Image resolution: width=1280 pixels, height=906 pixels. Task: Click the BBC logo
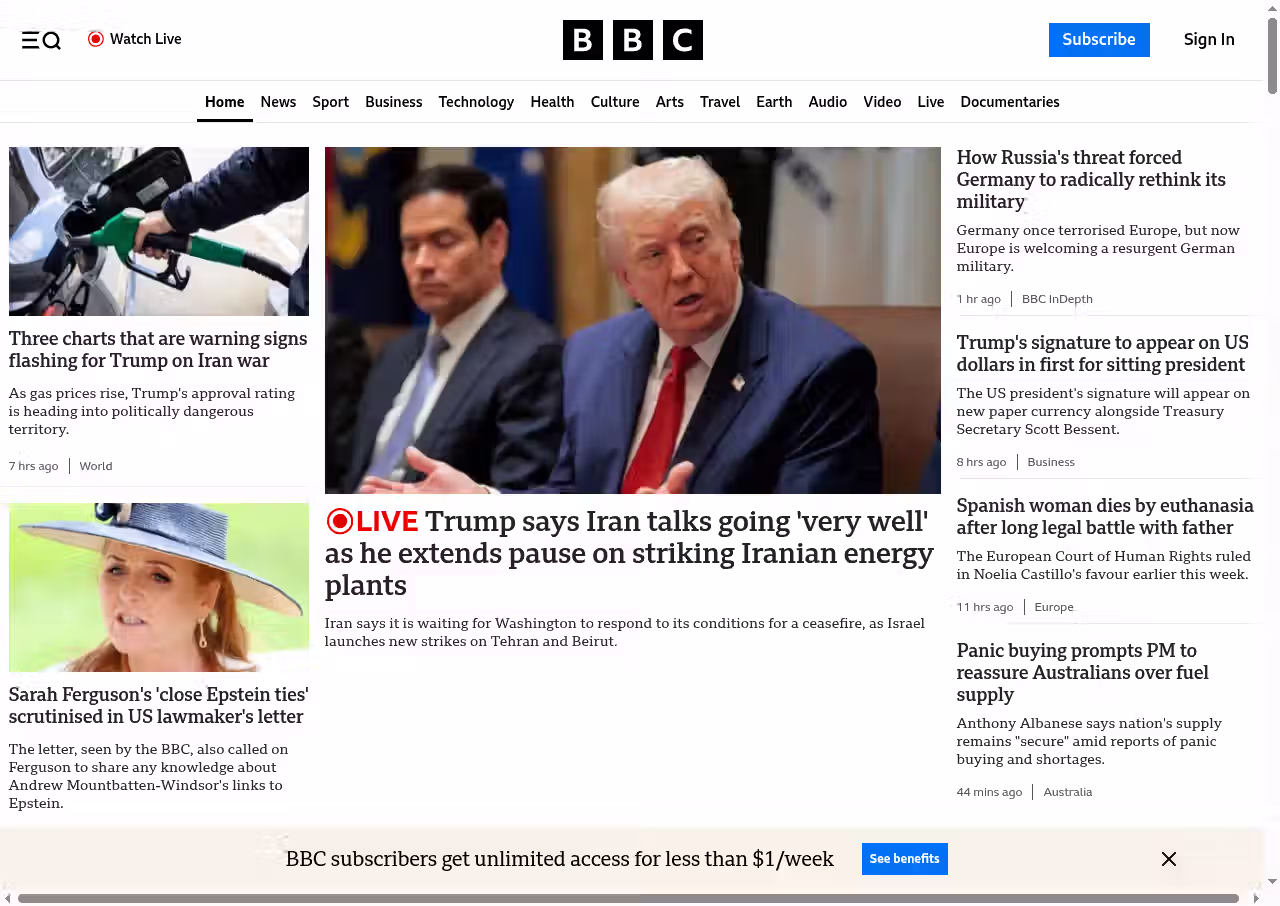(632, 40)
